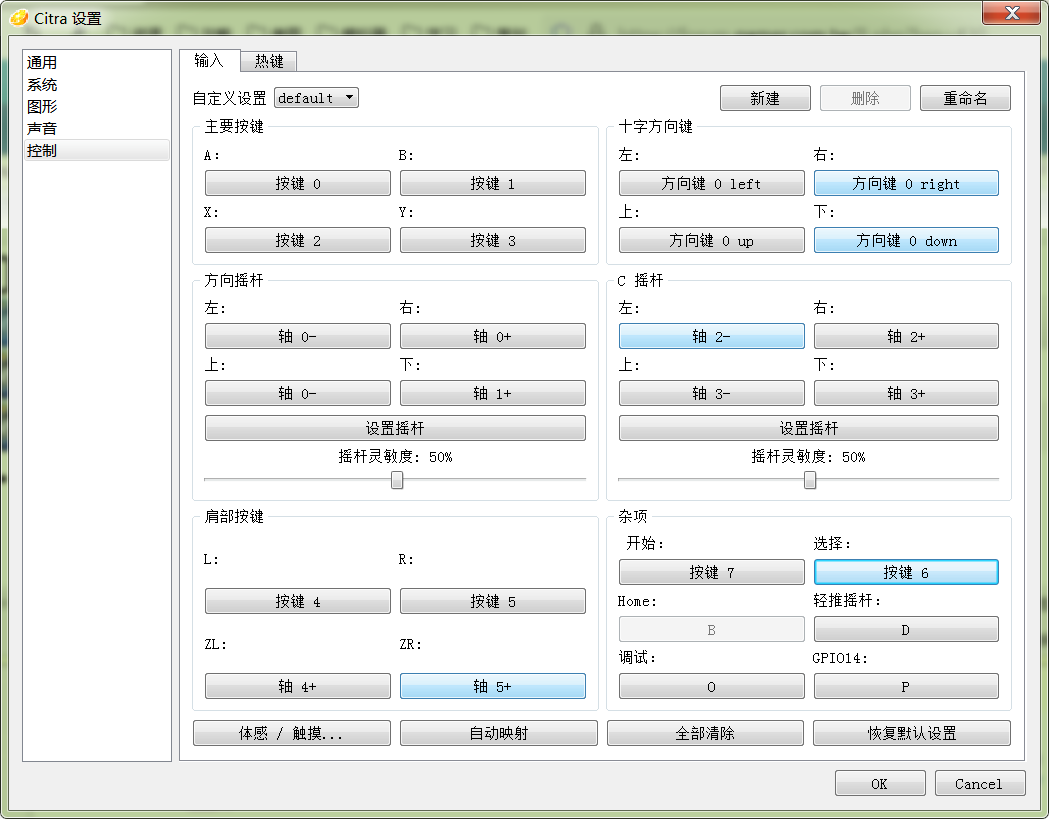Change D-pad down binding 方向键 0 down

tap(906, 240)
